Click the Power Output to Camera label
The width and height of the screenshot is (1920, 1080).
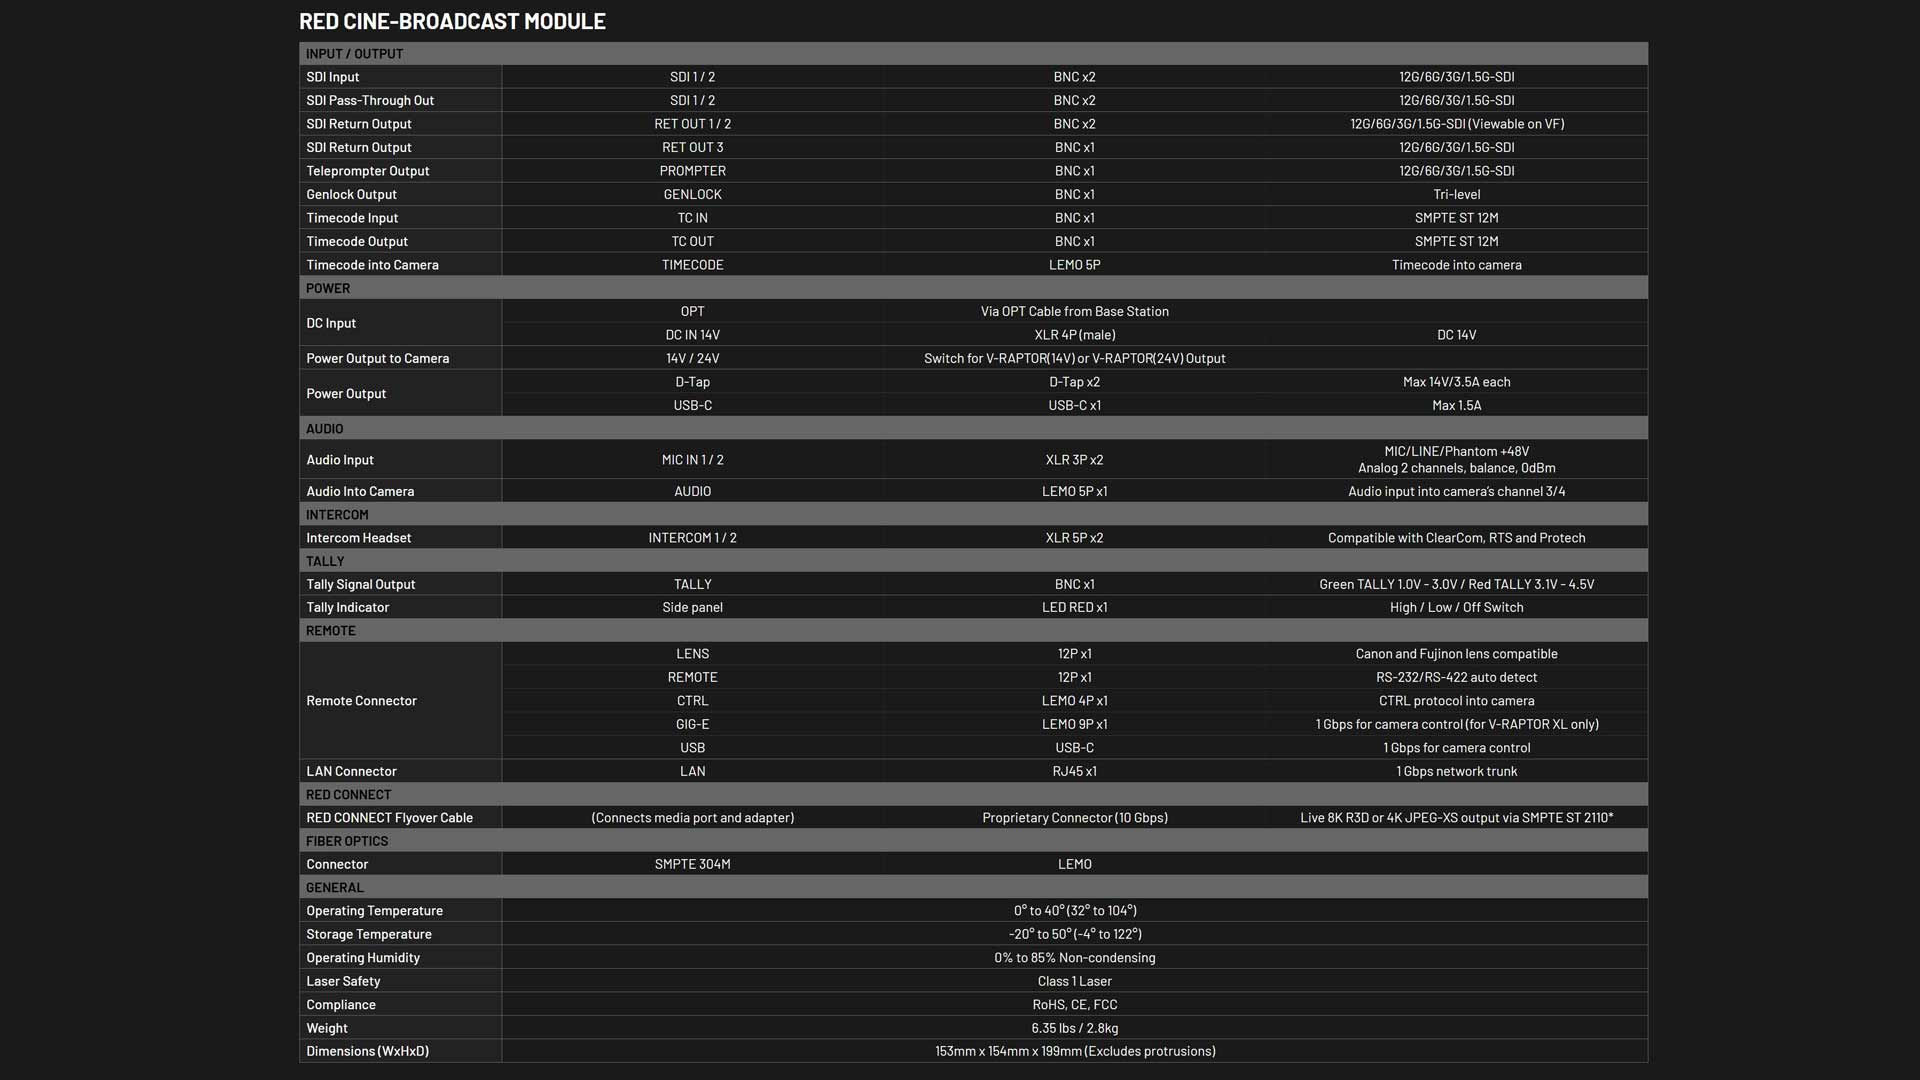377,358
